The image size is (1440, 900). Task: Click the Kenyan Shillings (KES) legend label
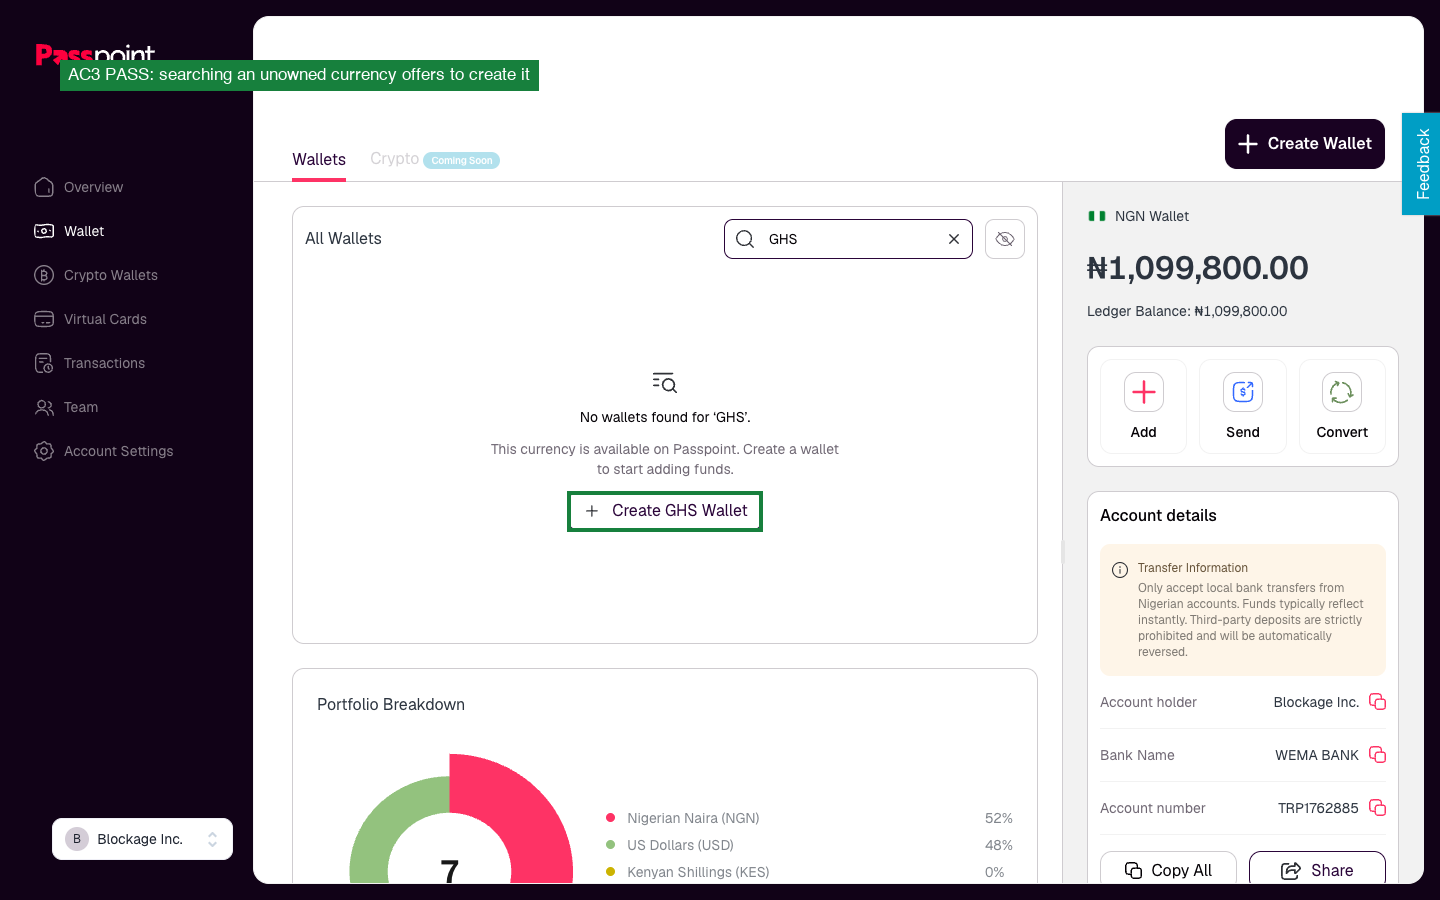pos(698,872)
